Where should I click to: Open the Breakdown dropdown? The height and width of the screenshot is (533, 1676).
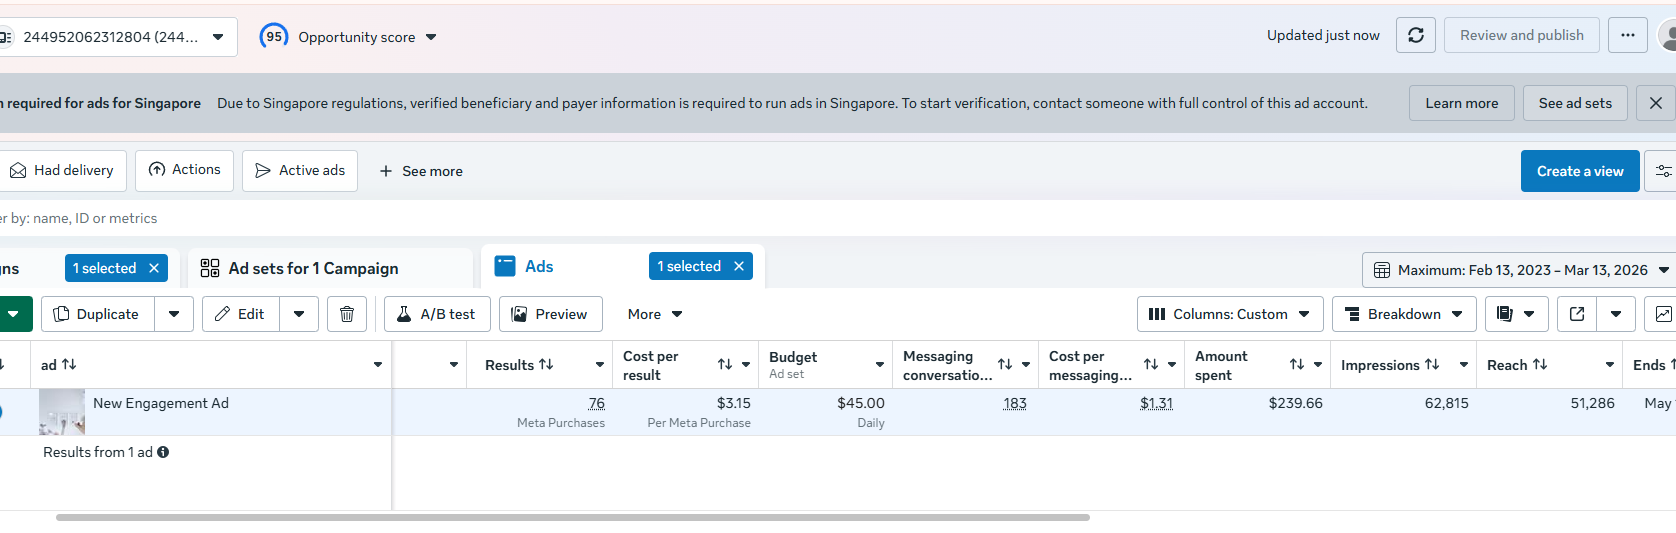[1404, 314]
